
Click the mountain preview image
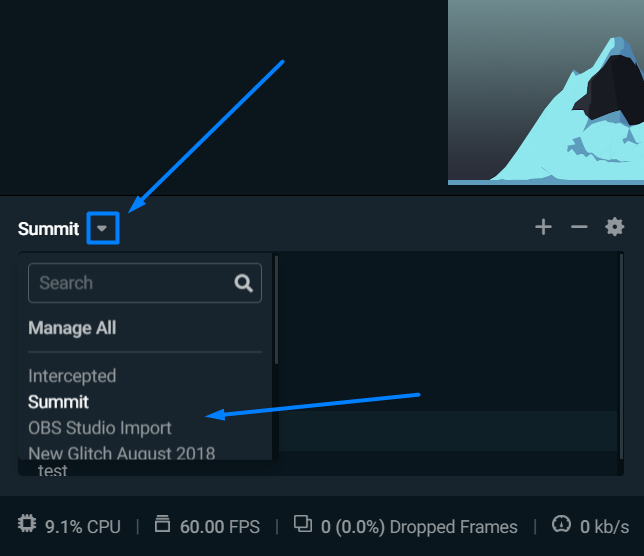[546, 92]
